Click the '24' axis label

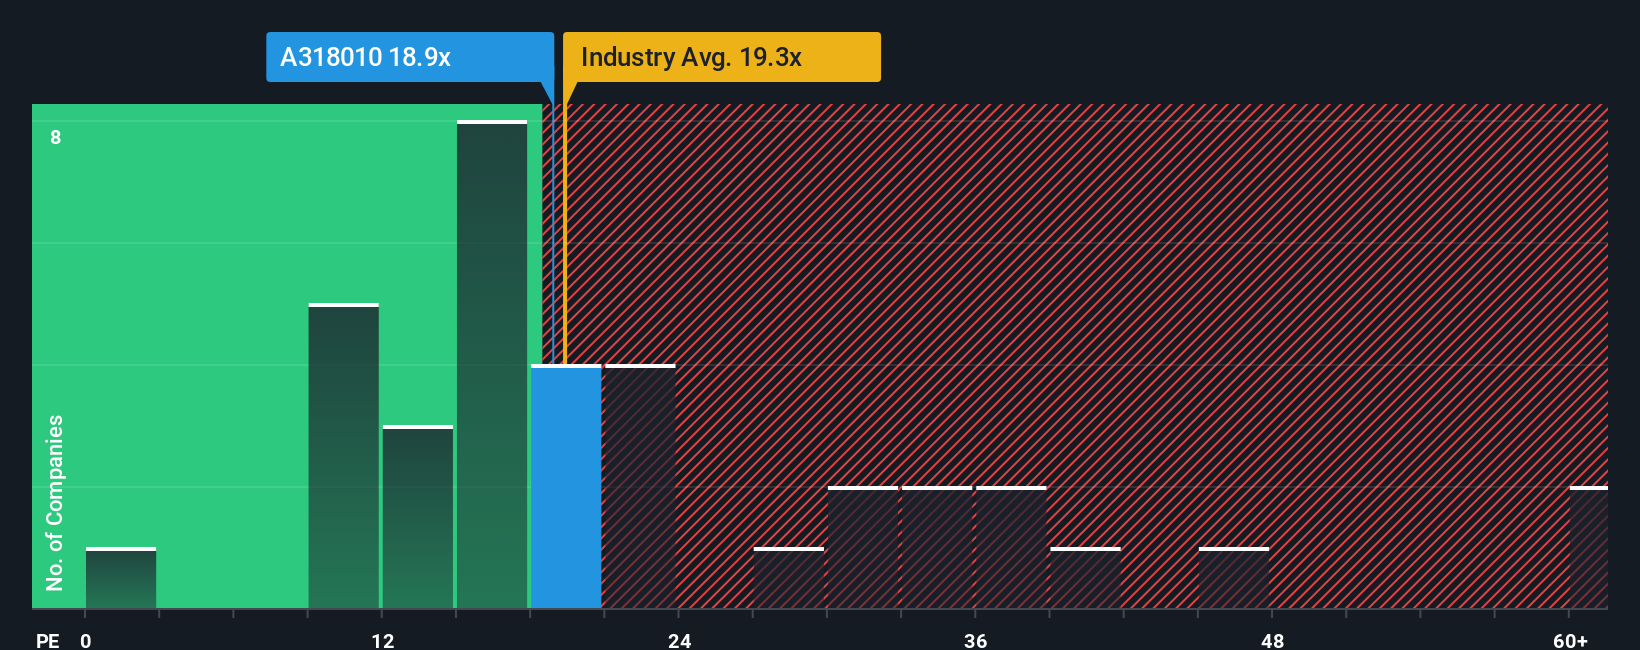tap(679, 640)
